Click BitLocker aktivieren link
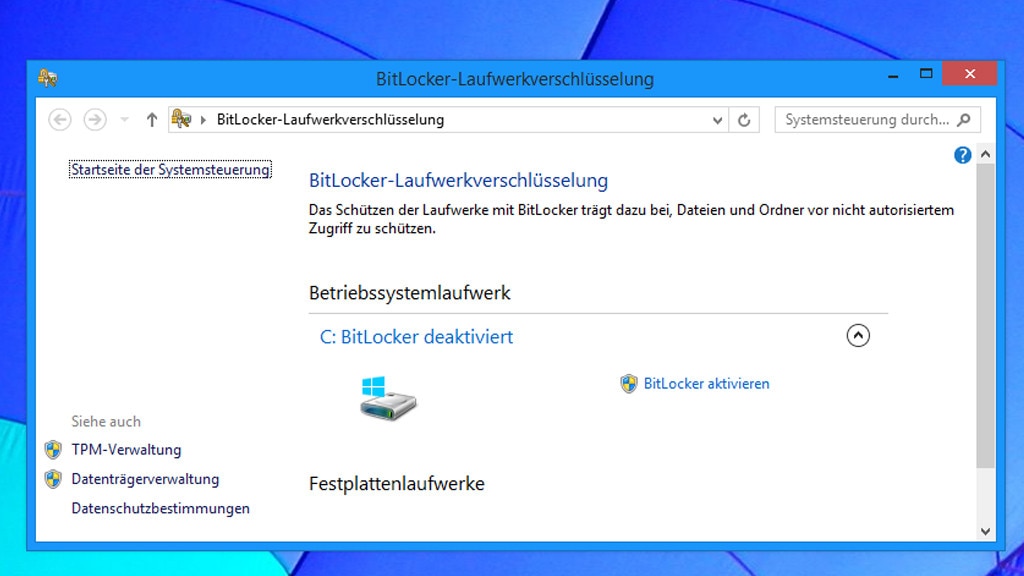 tap(706, 383)
